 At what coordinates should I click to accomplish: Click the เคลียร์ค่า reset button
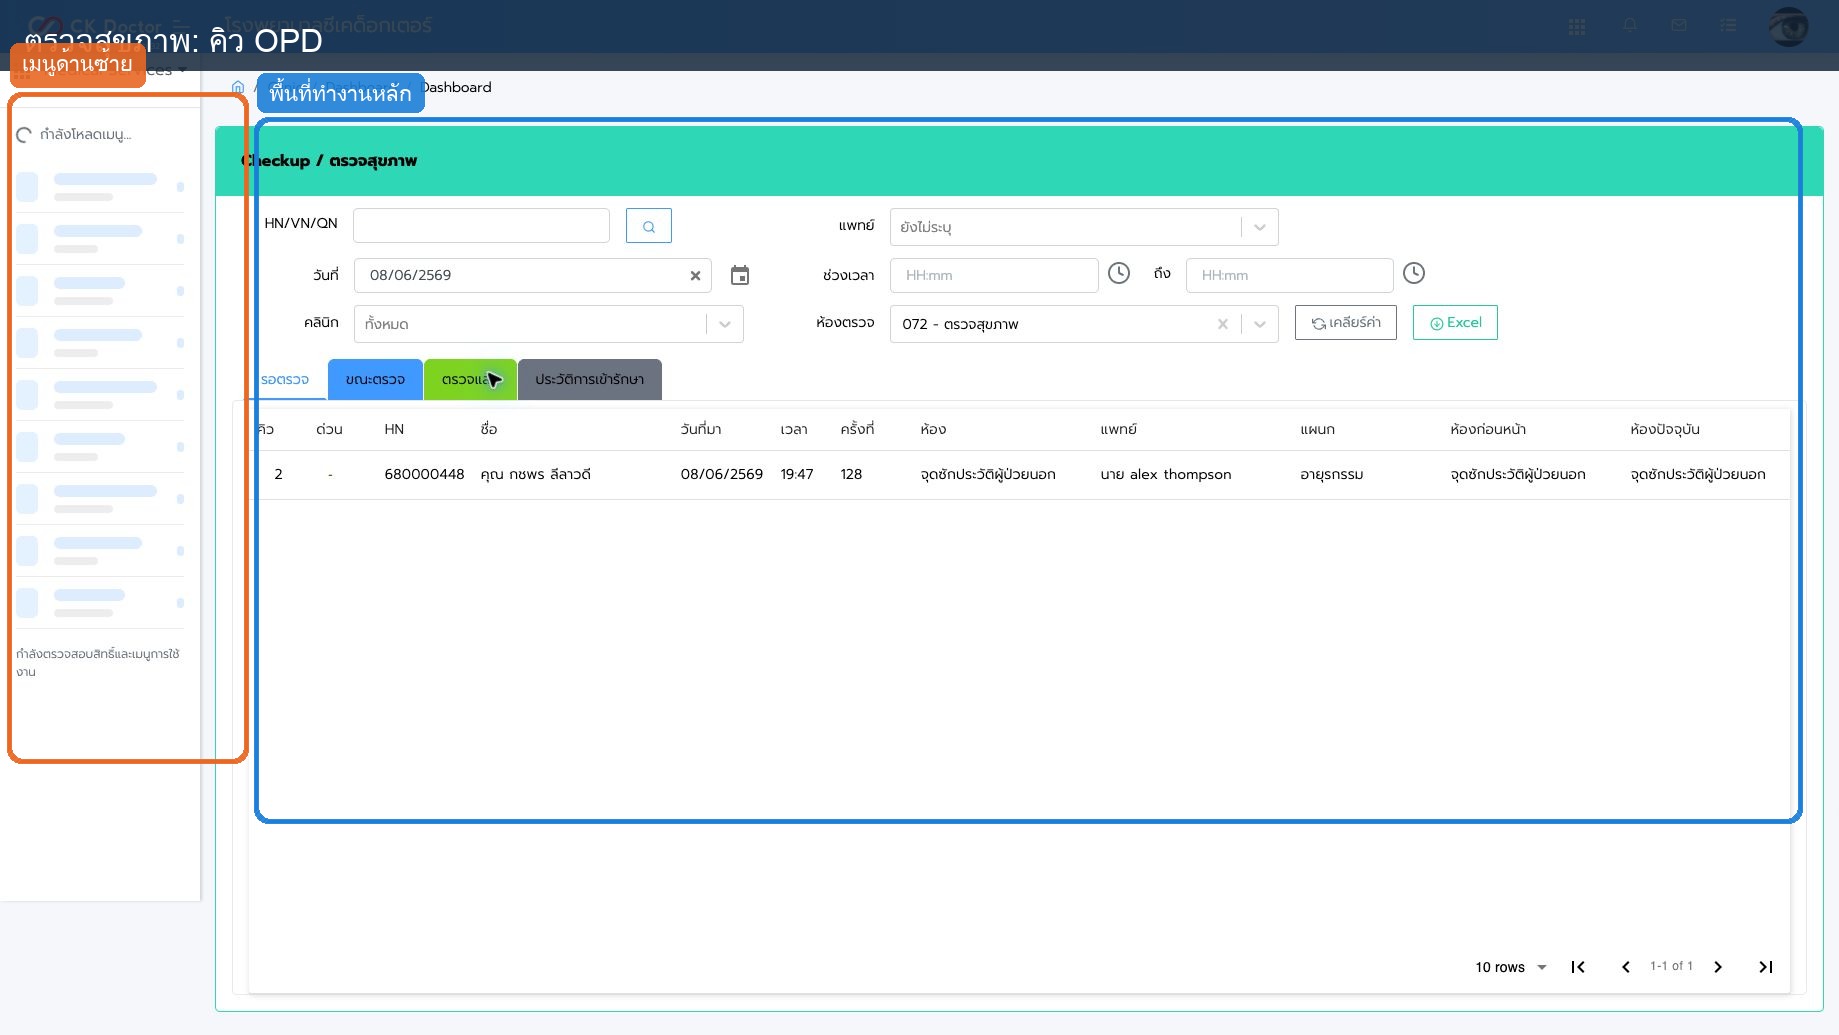click(1346, 322)
